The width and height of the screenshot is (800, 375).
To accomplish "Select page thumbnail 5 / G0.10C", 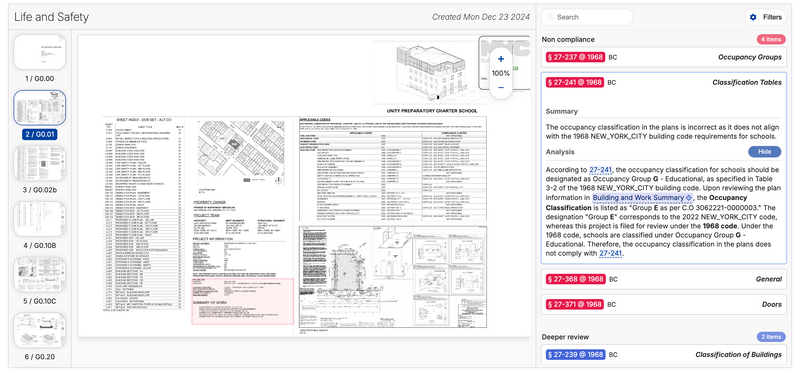I will pyautogui.click(x=40, y=274).
